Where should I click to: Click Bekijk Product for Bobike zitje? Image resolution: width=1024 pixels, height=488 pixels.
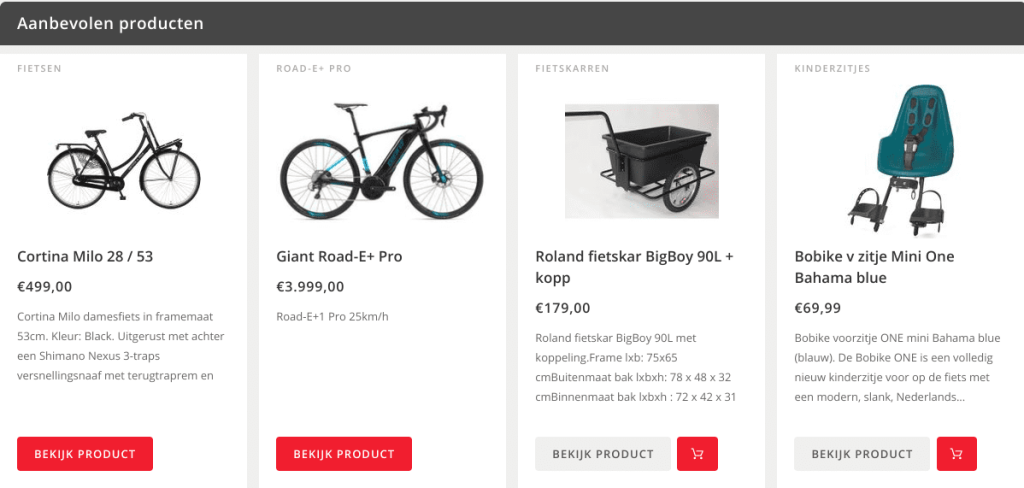(x=862, y=453)
